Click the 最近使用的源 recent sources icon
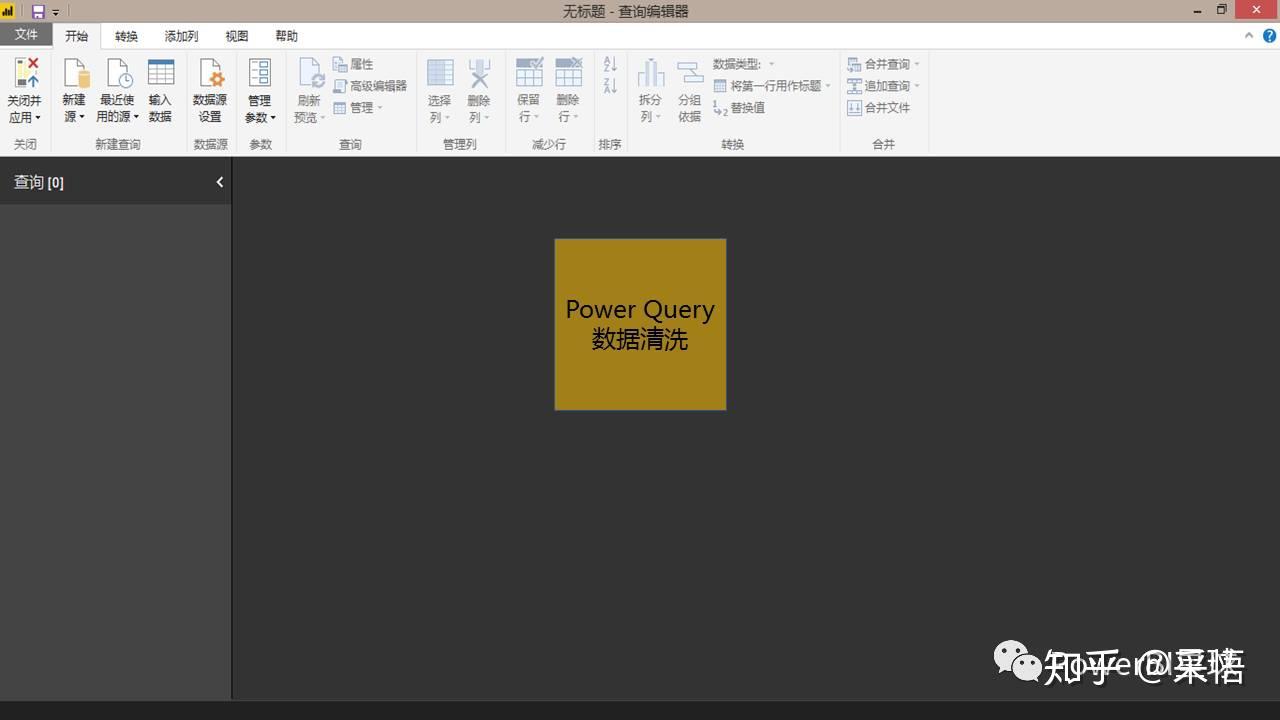1280x720 pixels. pos(118,73)
